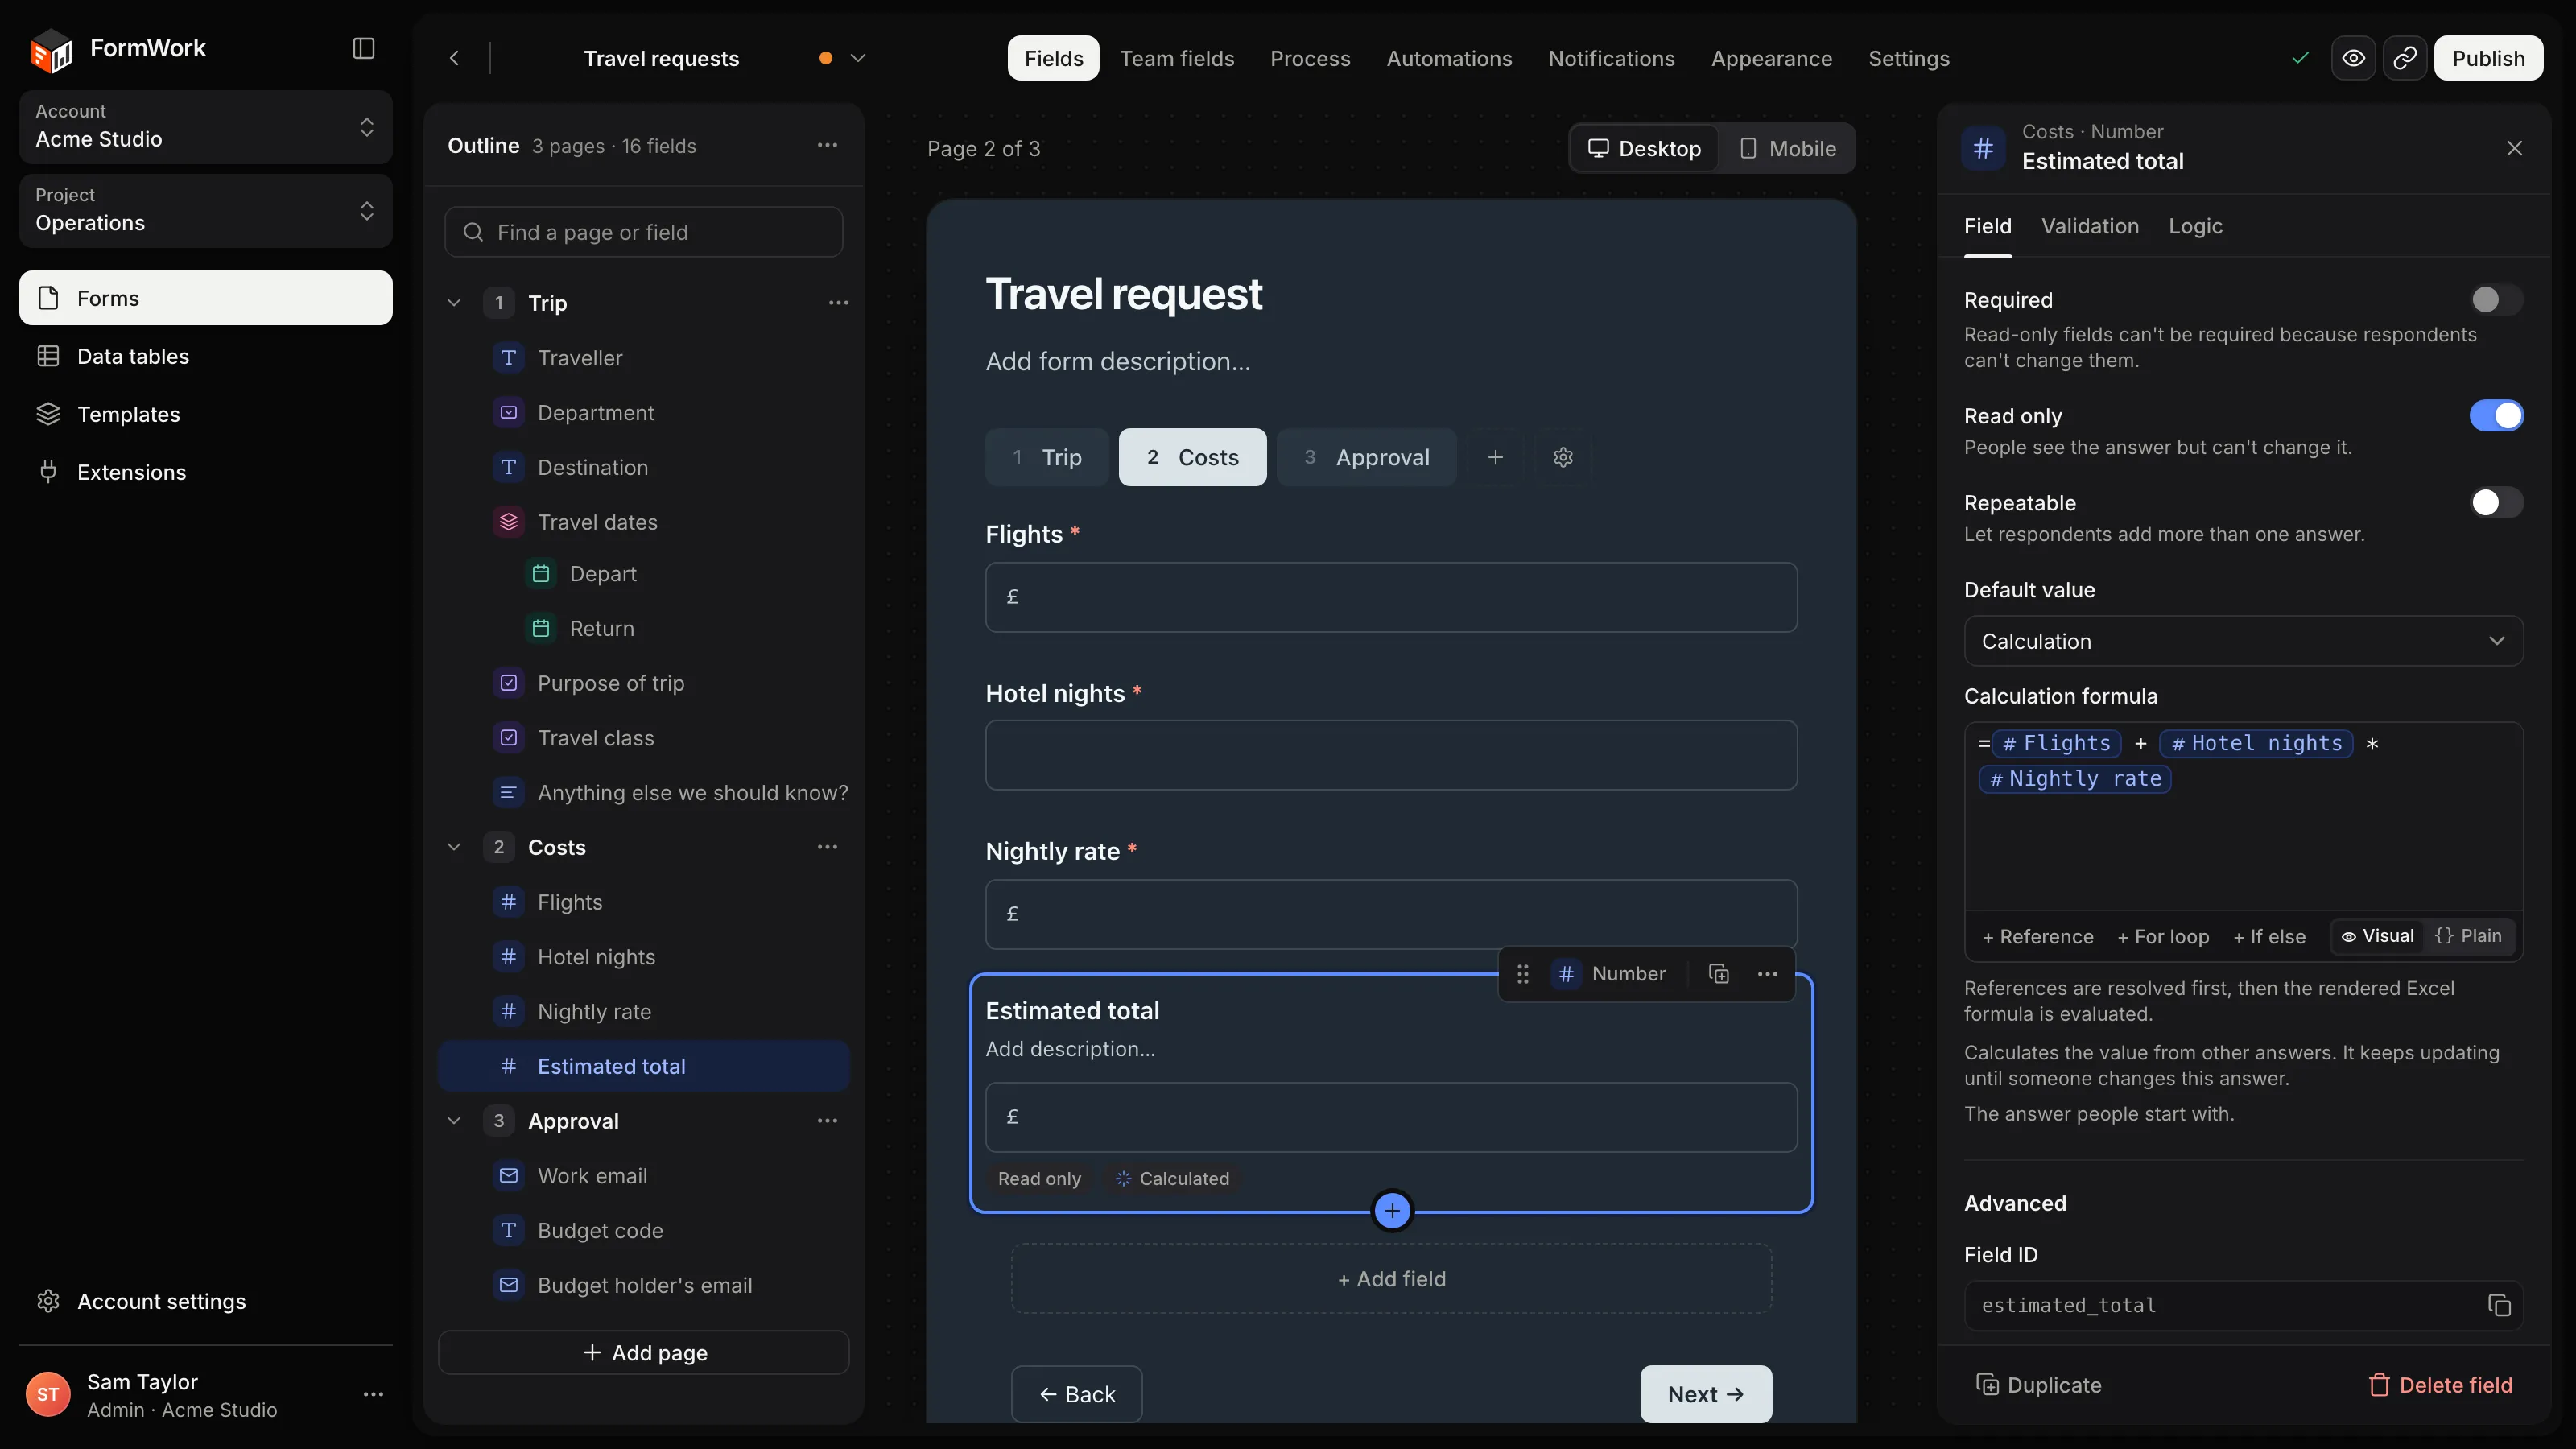Go to the Approval page tab

coord(1366,457)
